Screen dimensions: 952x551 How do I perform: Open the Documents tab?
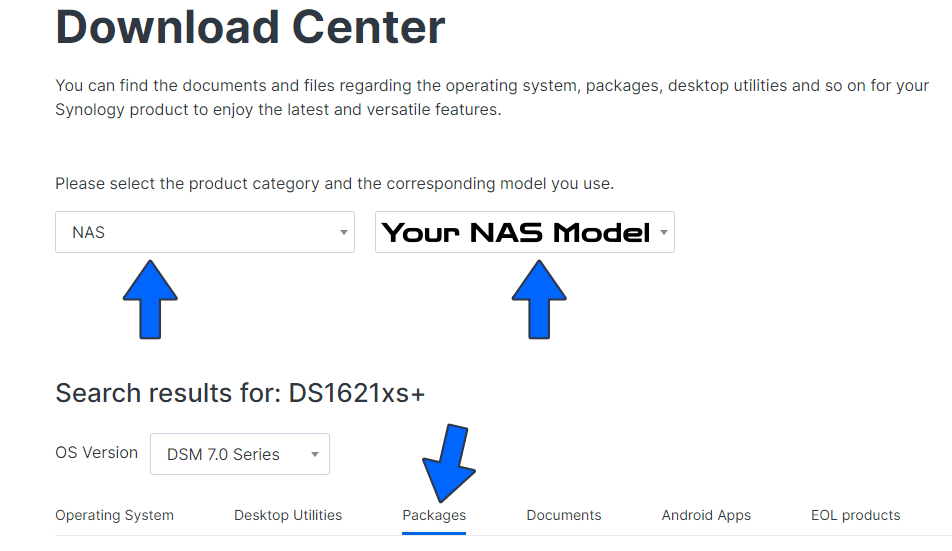[x=563, y=515]
